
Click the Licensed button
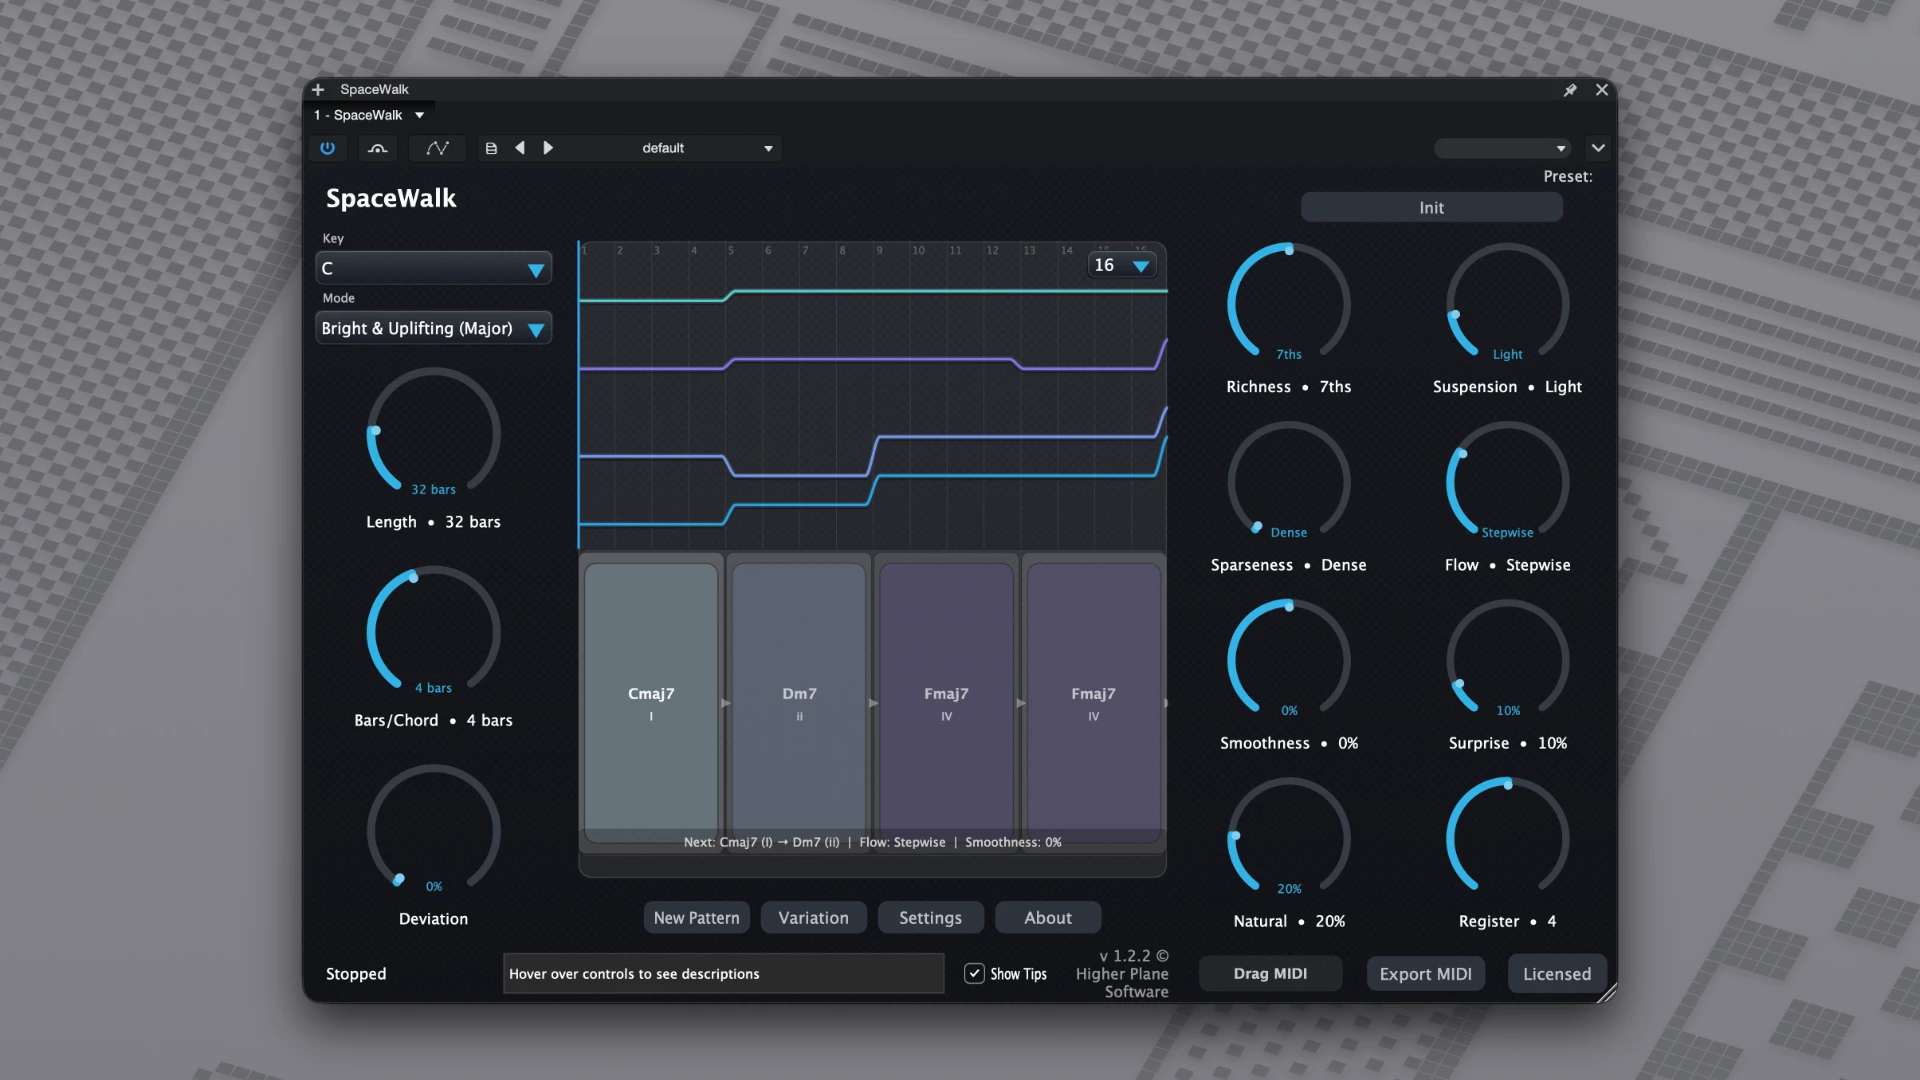1557,974
